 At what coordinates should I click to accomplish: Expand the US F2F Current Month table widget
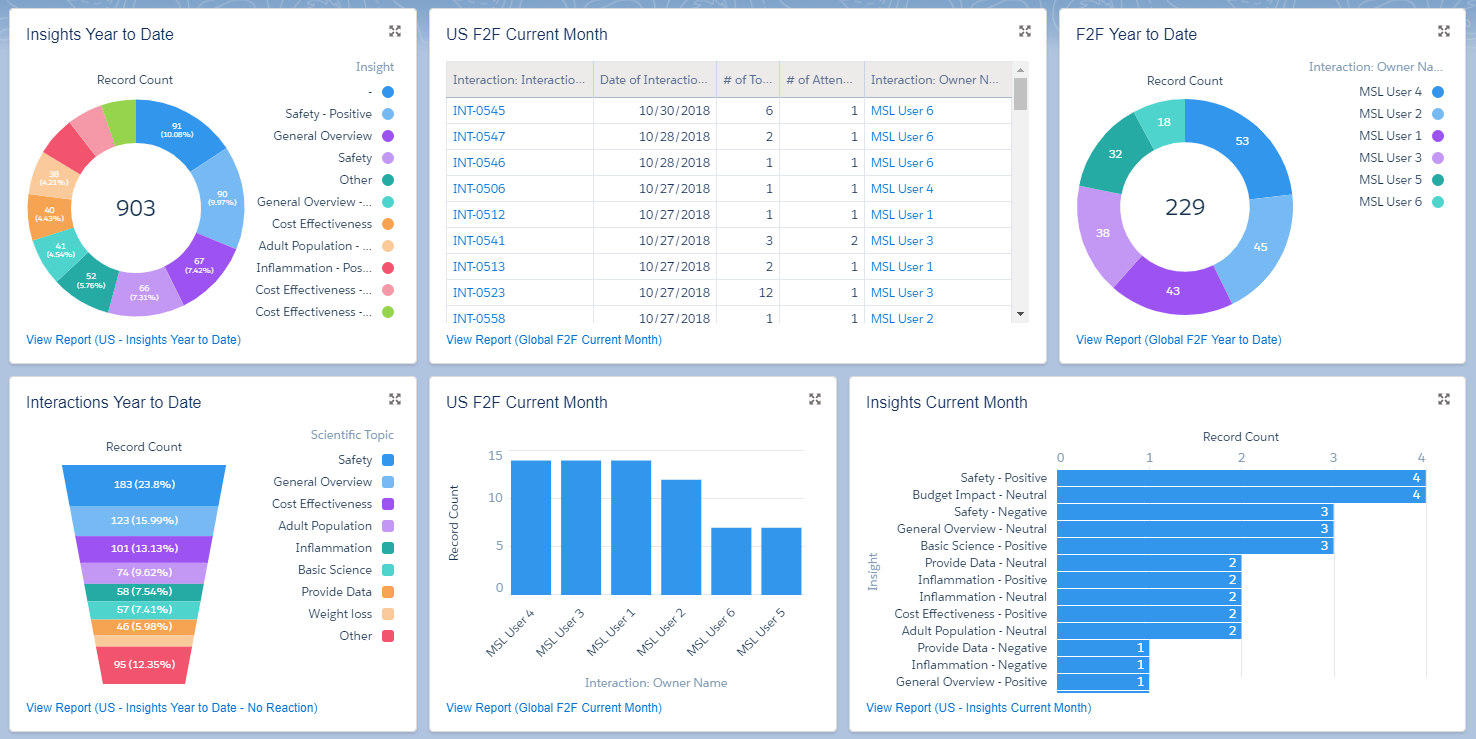(1025, 31)
